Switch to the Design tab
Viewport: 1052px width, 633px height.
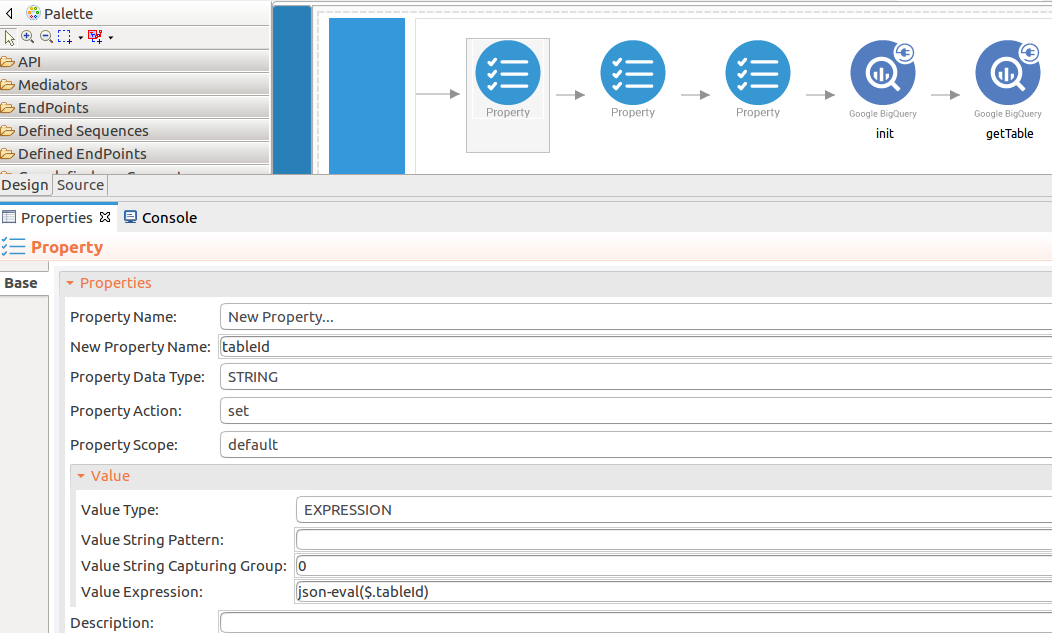tap(25, 185)
